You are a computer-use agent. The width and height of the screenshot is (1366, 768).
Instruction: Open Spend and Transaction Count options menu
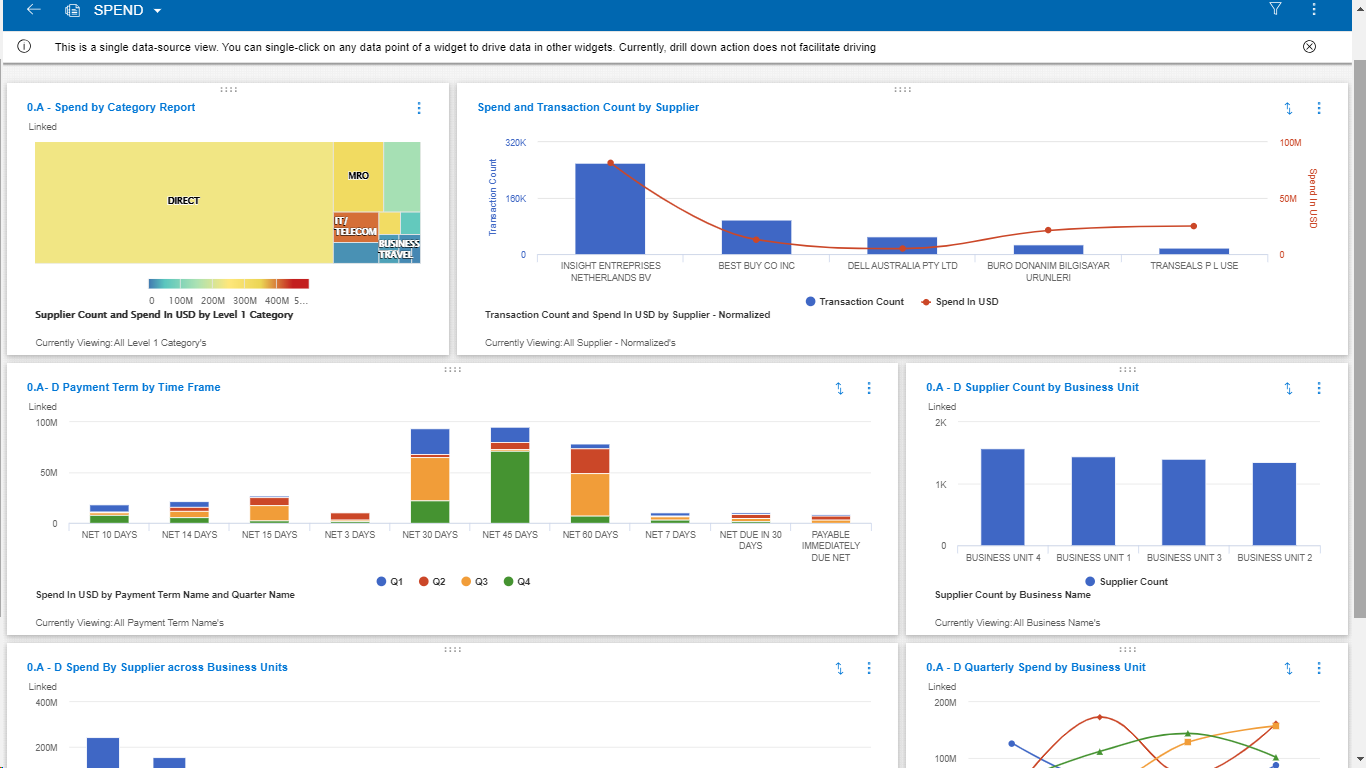1318,108
